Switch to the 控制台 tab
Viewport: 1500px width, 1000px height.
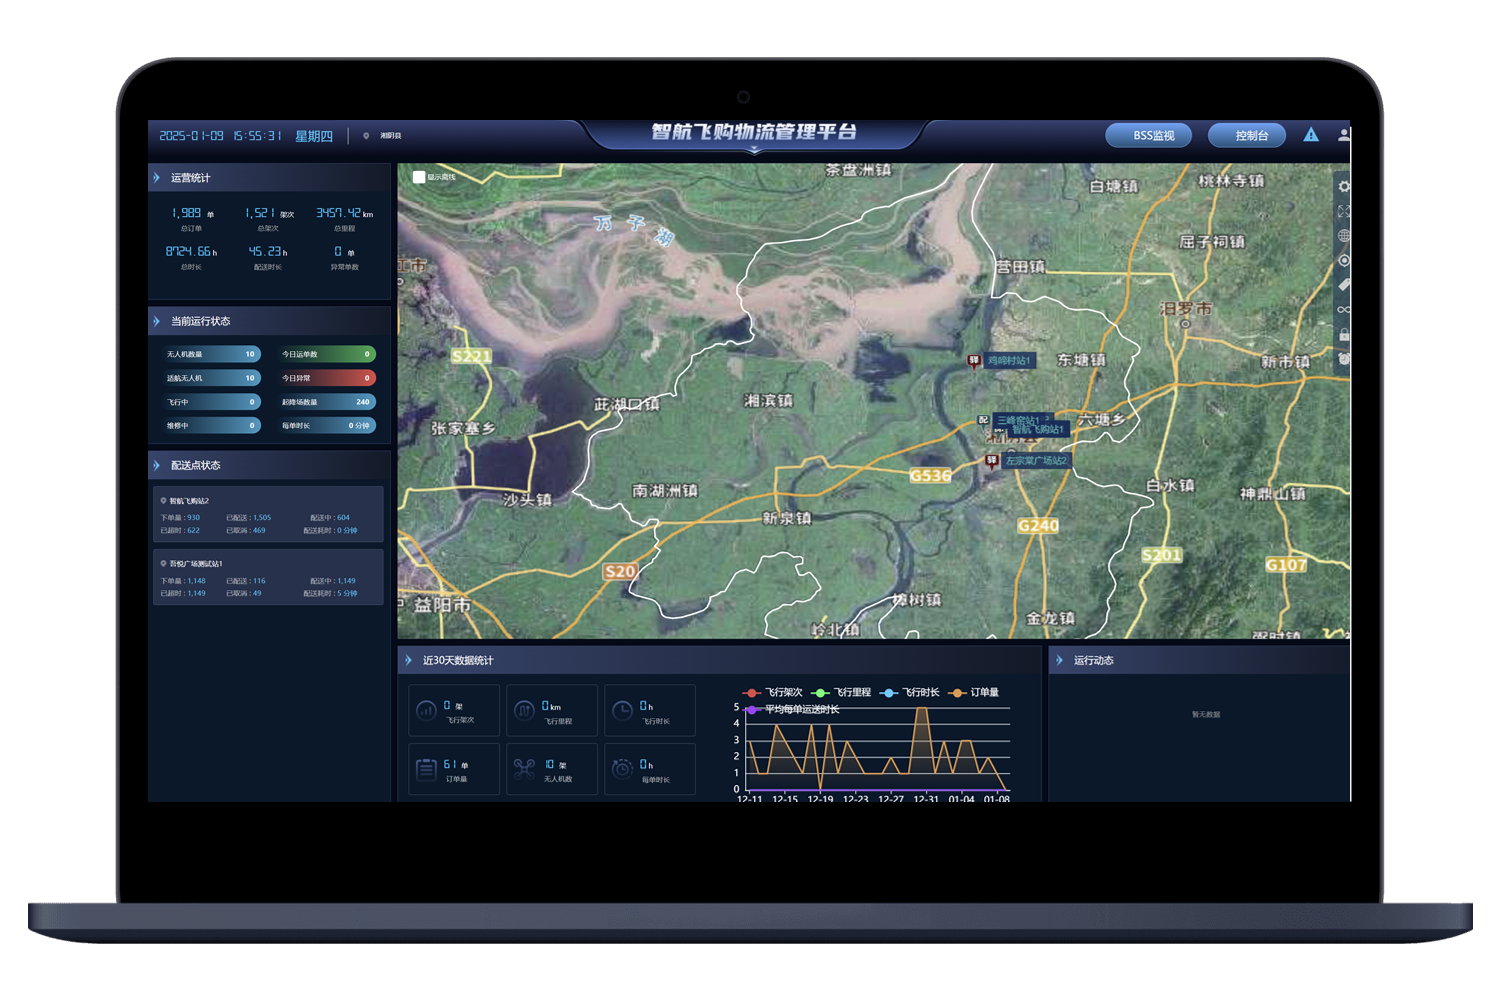pyautogui.click(x=1251, y=135)
